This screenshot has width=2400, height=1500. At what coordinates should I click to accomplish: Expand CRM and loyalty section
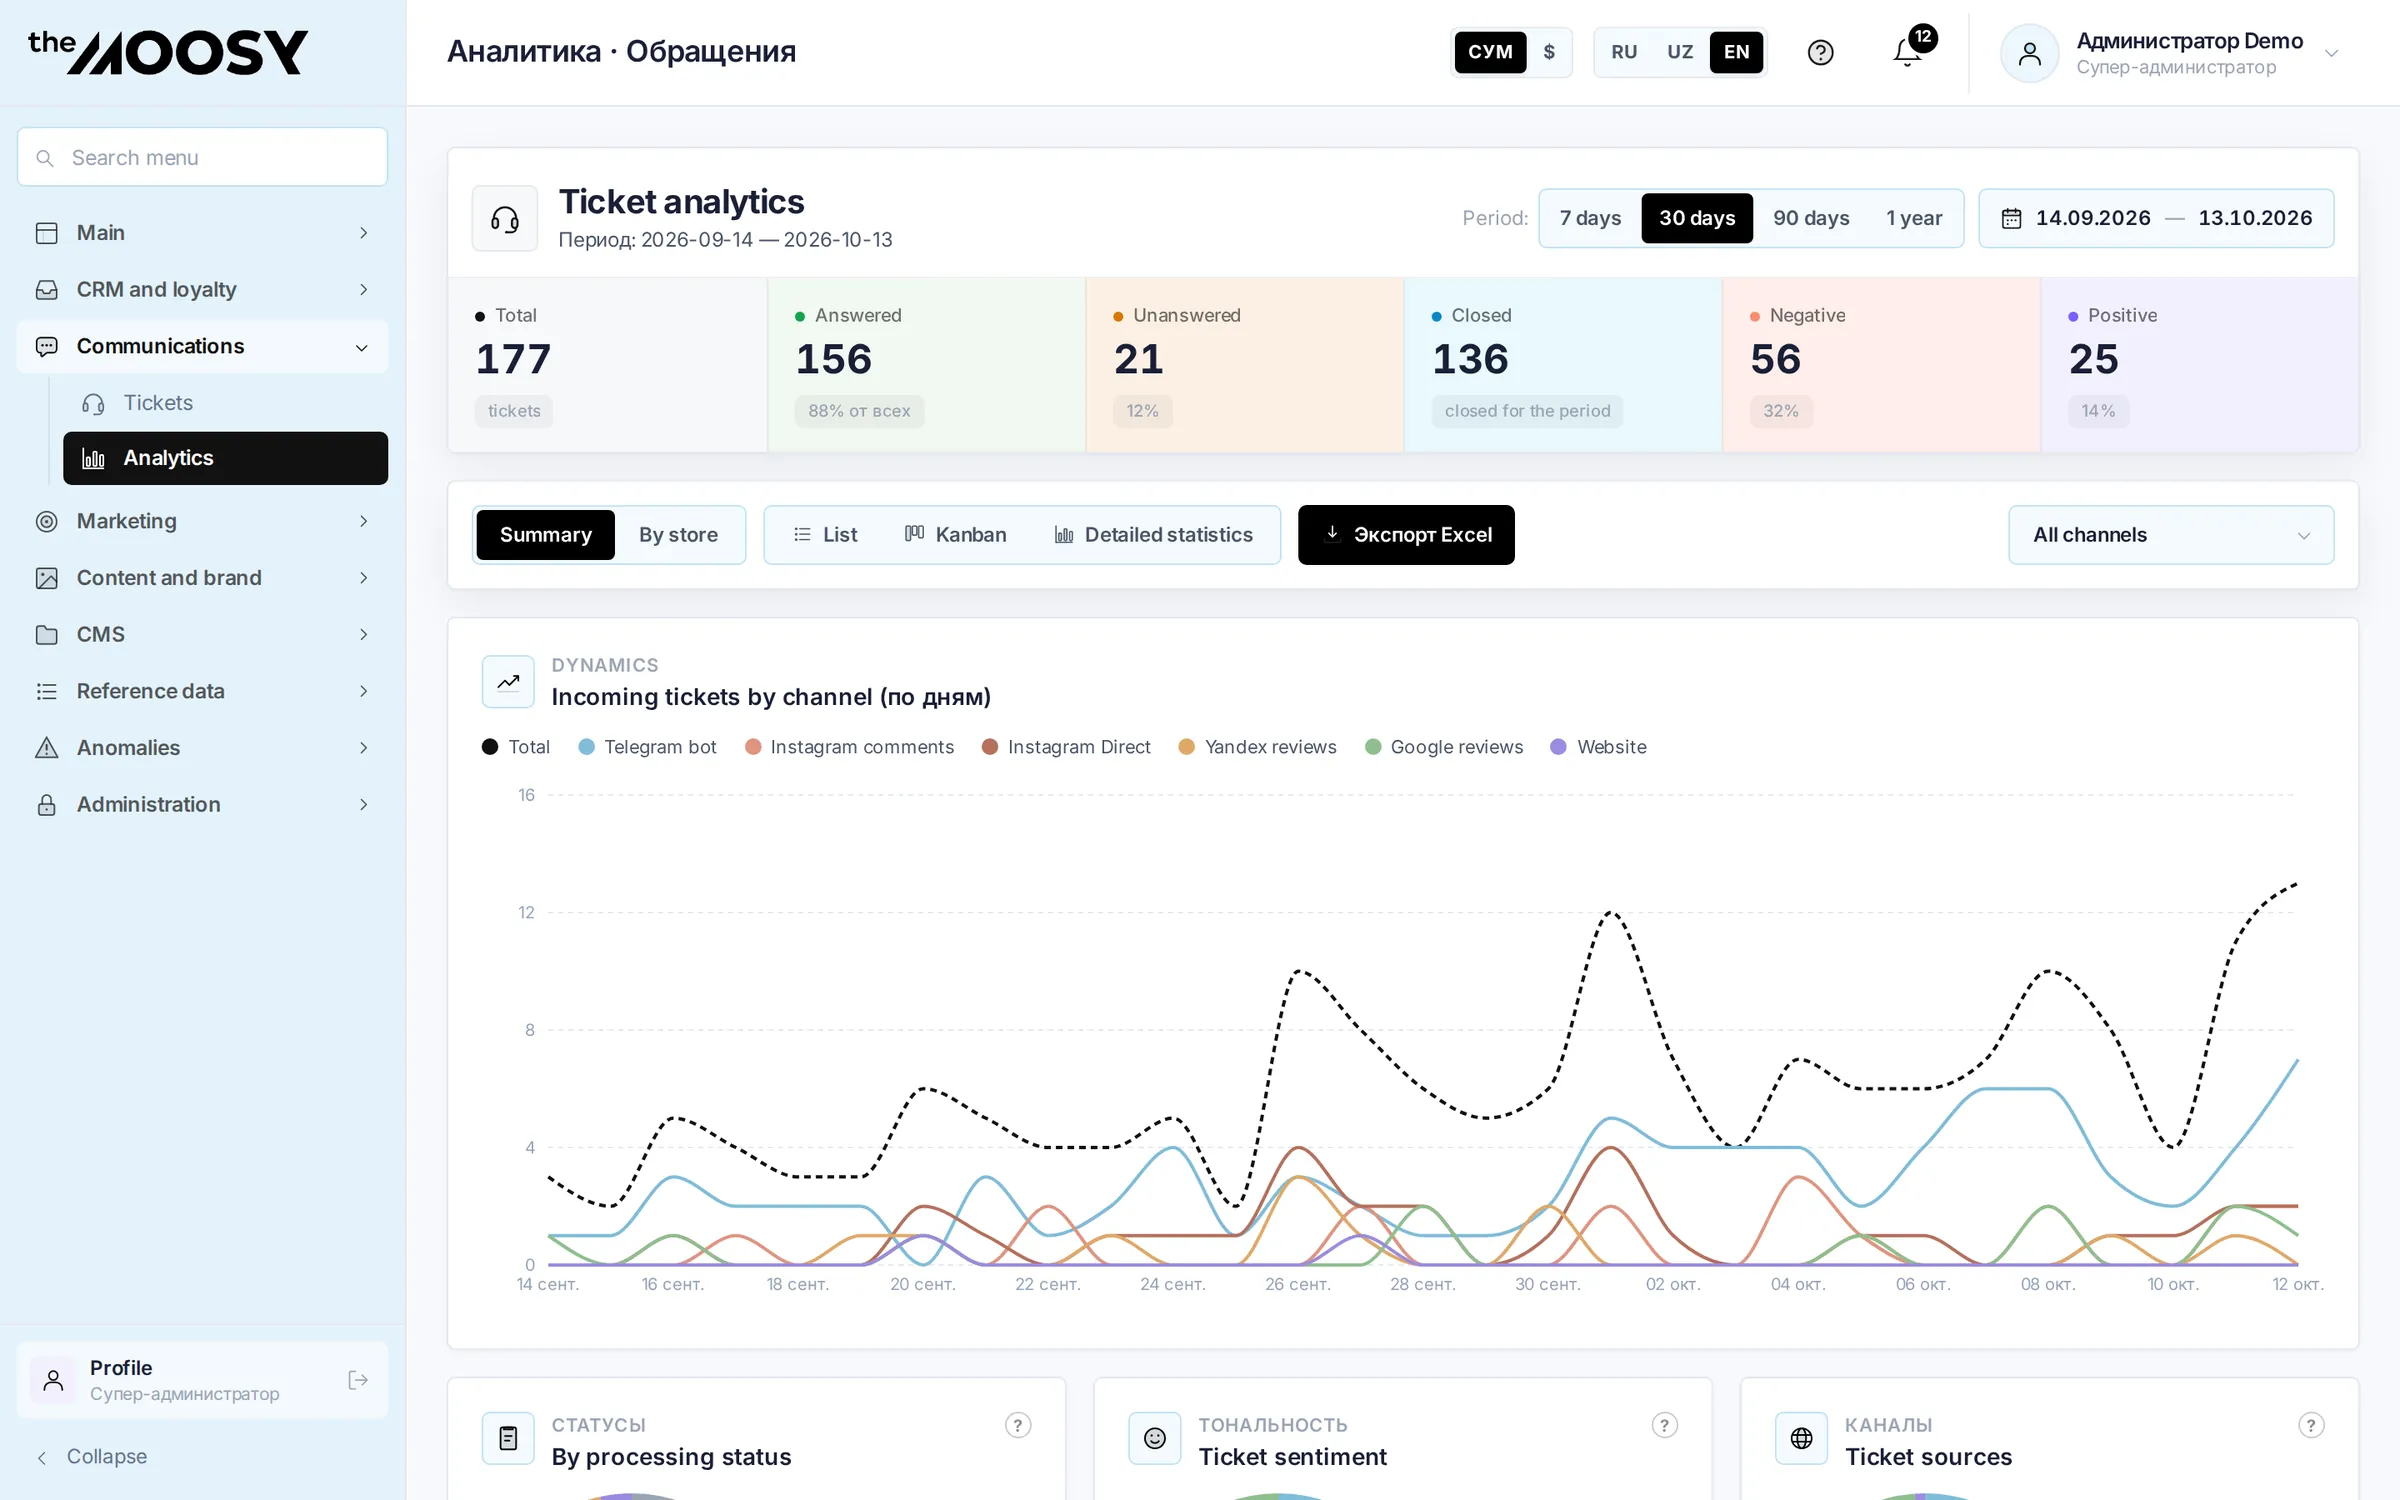(x=202, y=290)
